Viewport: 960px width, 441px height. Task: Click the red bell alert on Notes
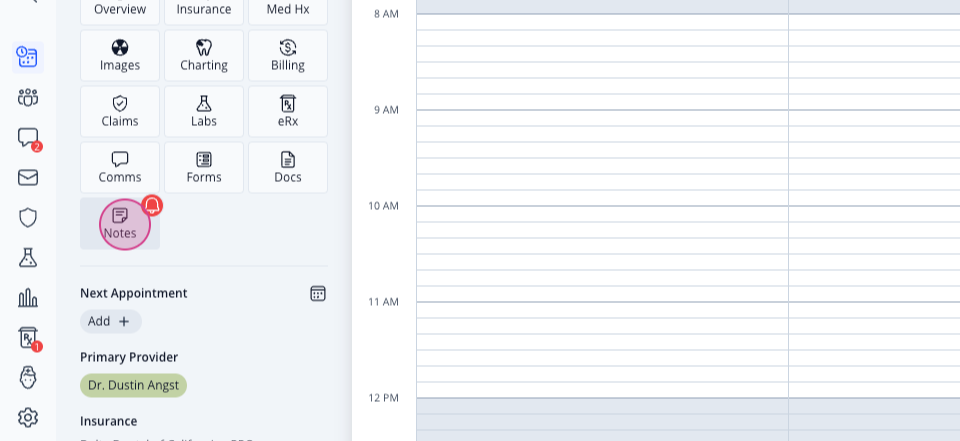coord(152,205)
